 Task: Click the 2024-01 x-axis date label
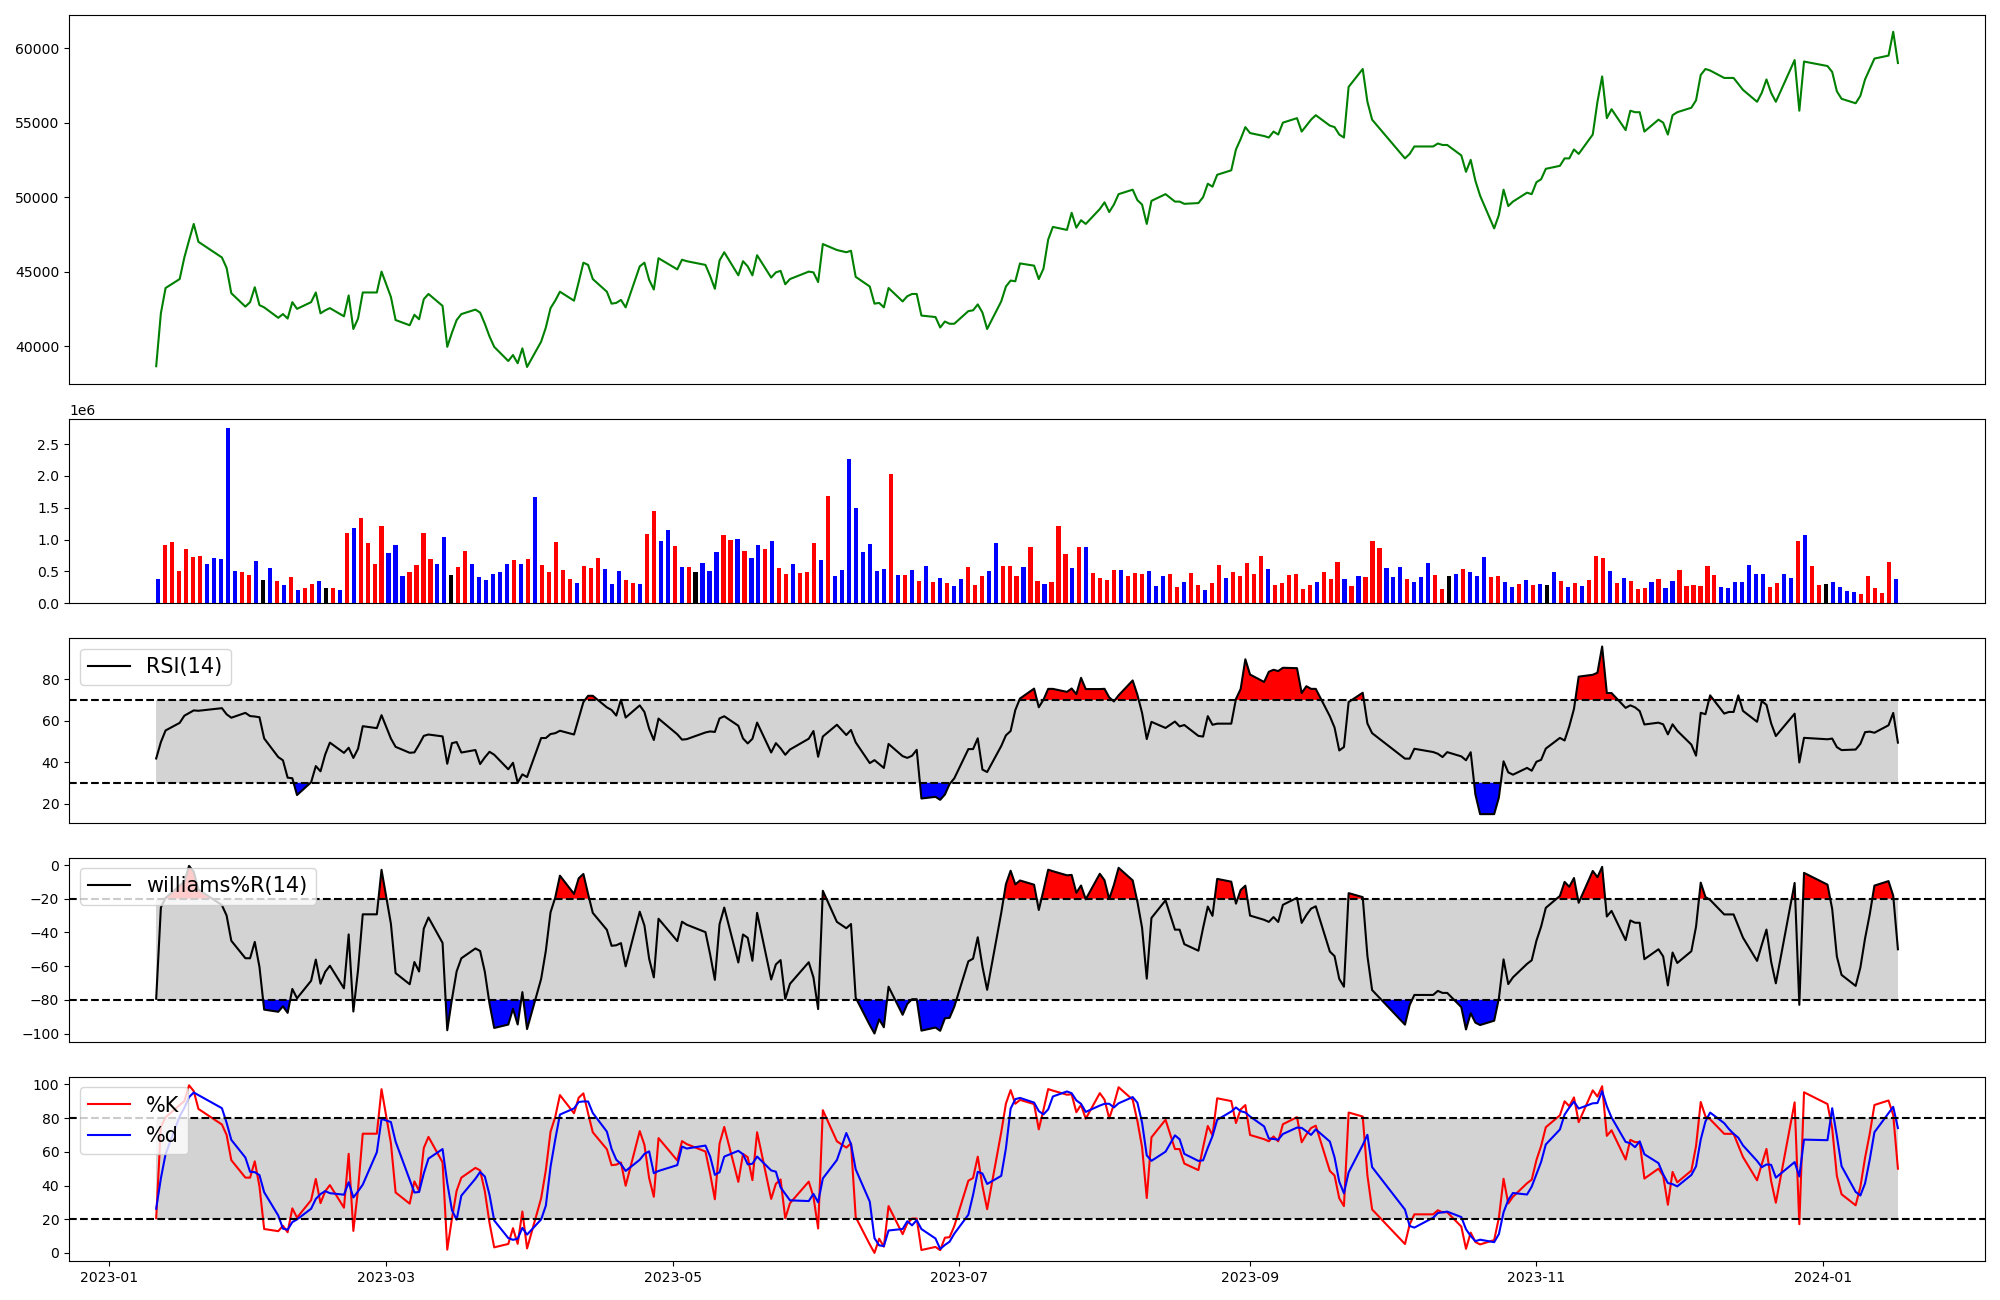(x=1823, y=1277)
